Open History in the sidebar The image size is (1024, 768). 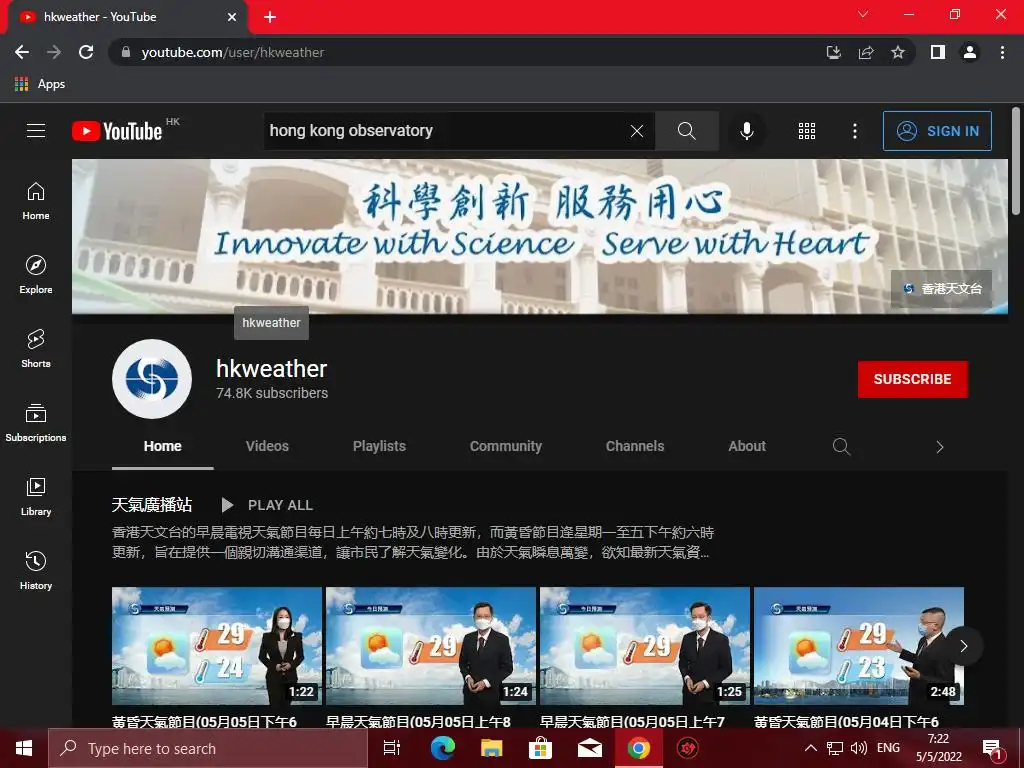(36, 571)
